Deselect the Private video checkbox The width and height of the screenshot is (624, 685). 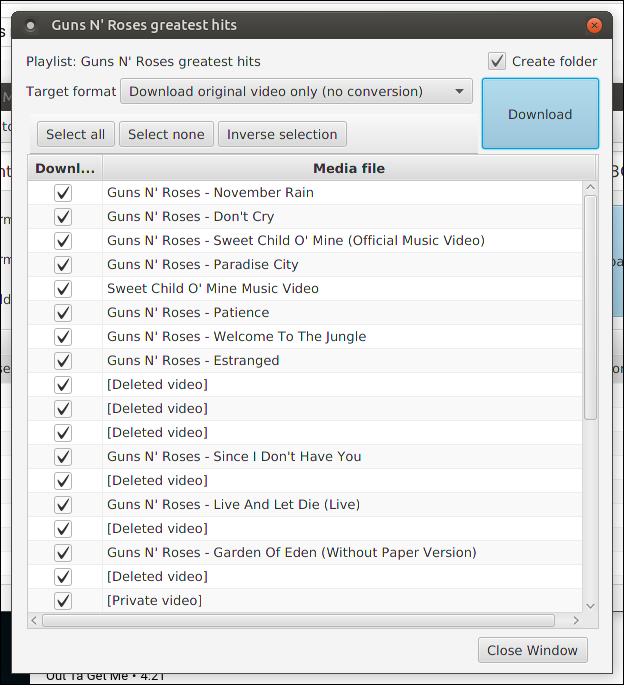[63, 600]
